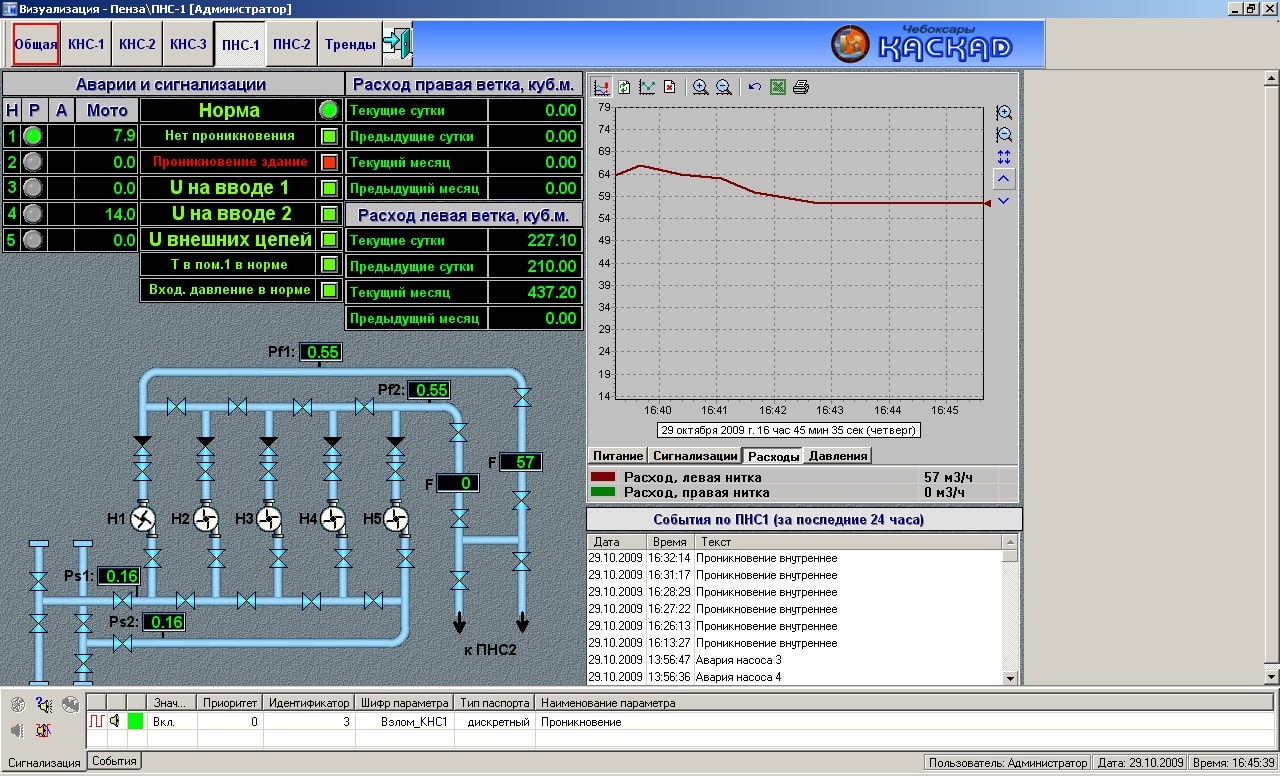Viewport: 1280px width, 776px height.
Task: Print the chart
Action: click(801, 87)
